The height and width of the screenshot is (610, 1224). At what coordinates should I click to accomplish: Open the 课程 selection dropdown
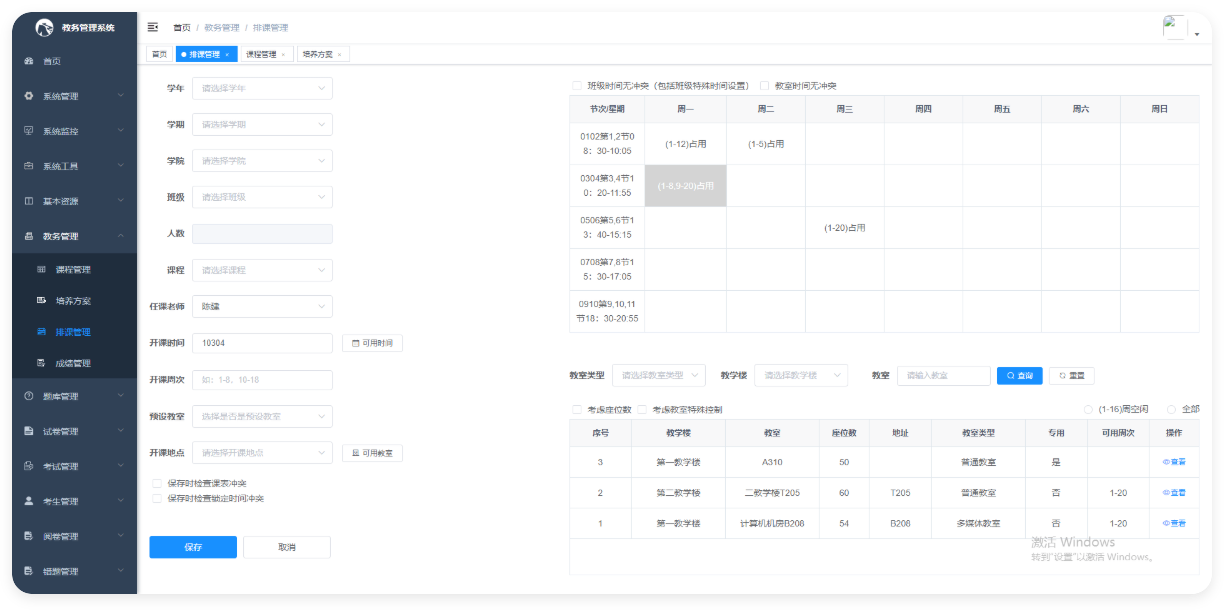click(262, 270)
